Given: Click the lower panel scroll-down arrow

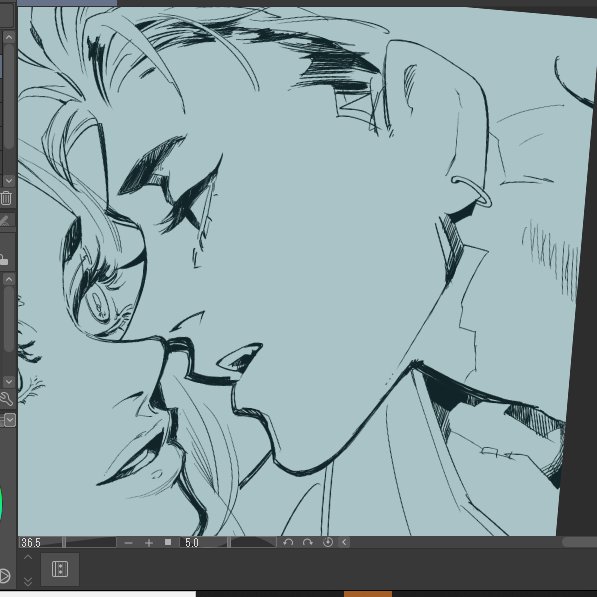Looking at the screenshot, I should [x=9, y=381].
